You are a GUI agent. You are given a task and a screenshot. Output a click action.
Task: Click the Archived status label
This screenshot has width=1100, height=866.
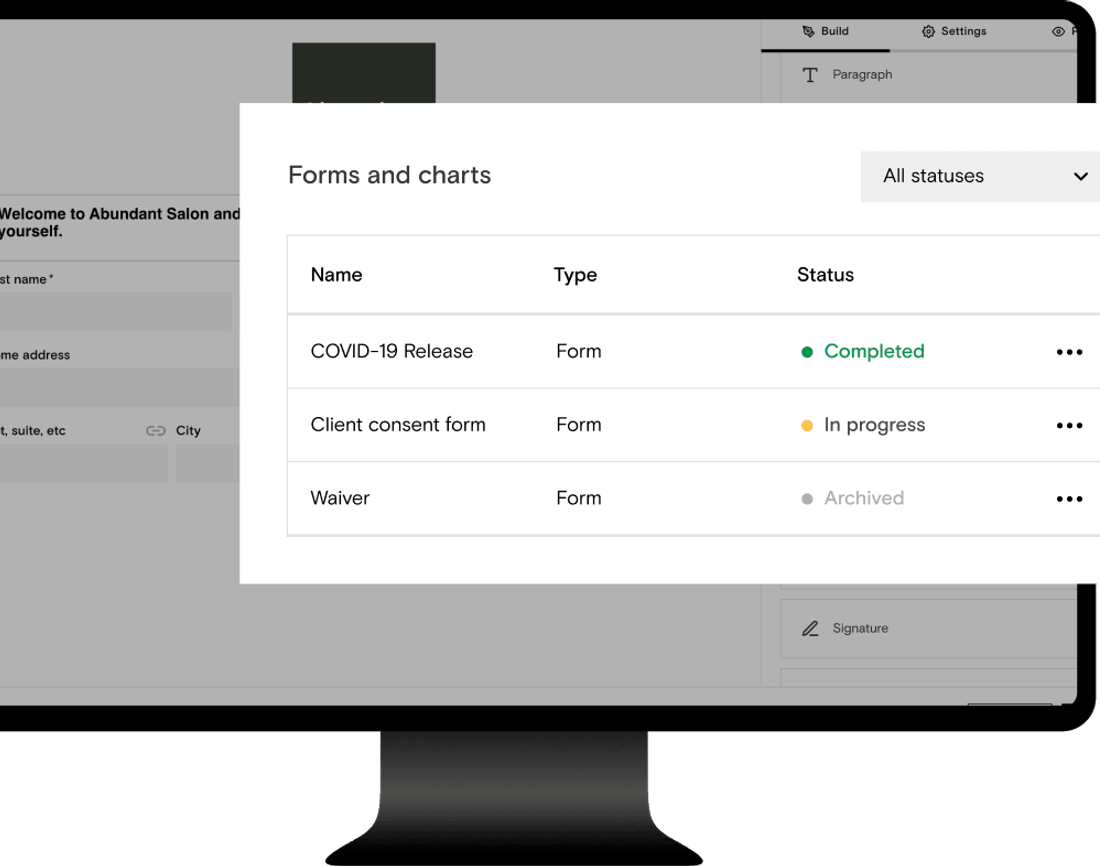click(x=864, y=498)
